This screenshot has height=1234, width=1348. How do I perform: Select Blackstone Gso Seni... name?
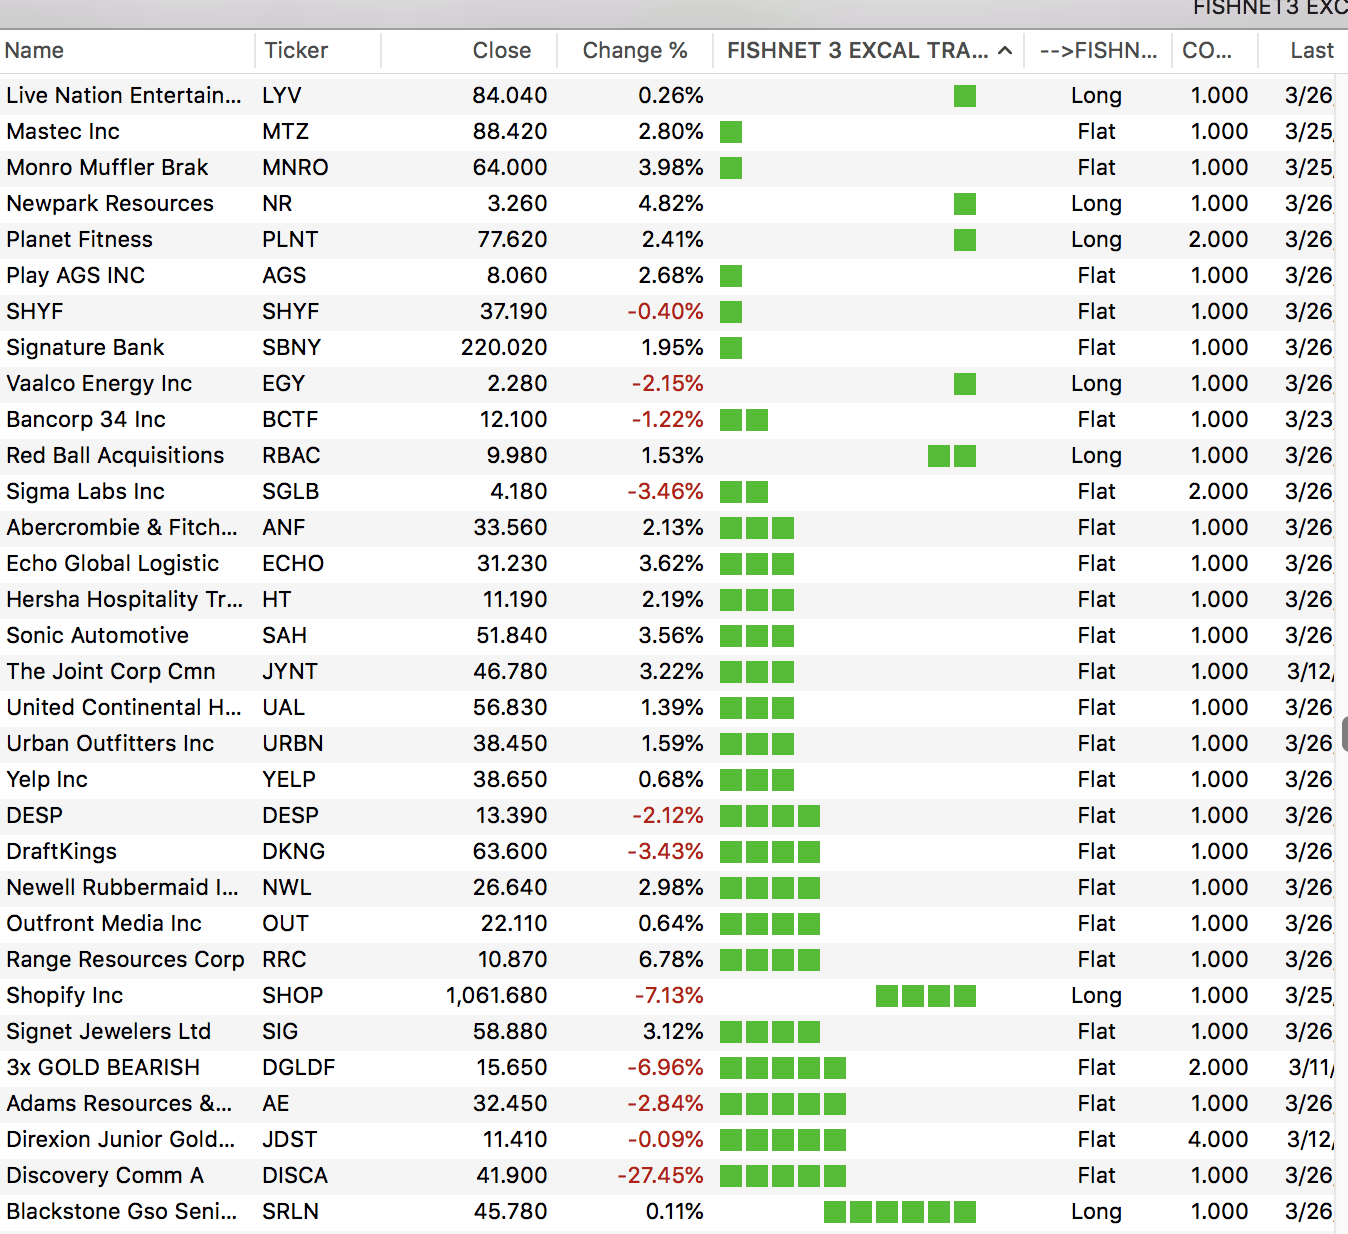122,1212
